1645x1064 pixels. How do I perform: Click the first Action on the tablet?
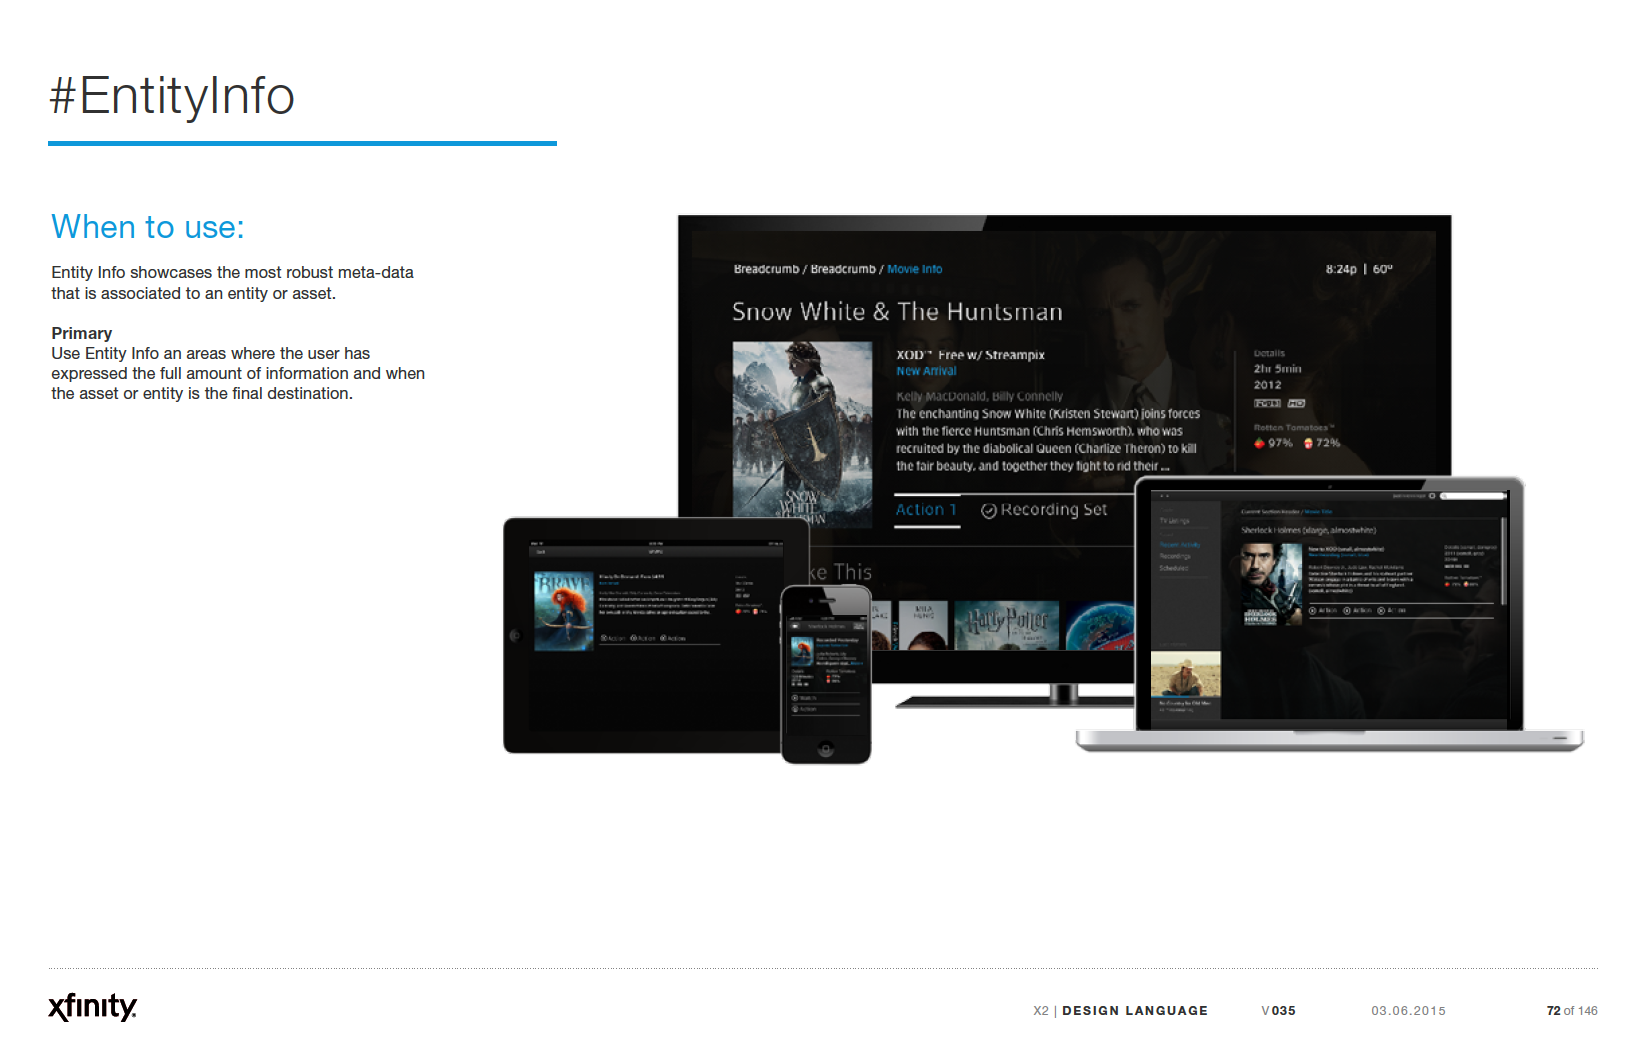(612, 638)
